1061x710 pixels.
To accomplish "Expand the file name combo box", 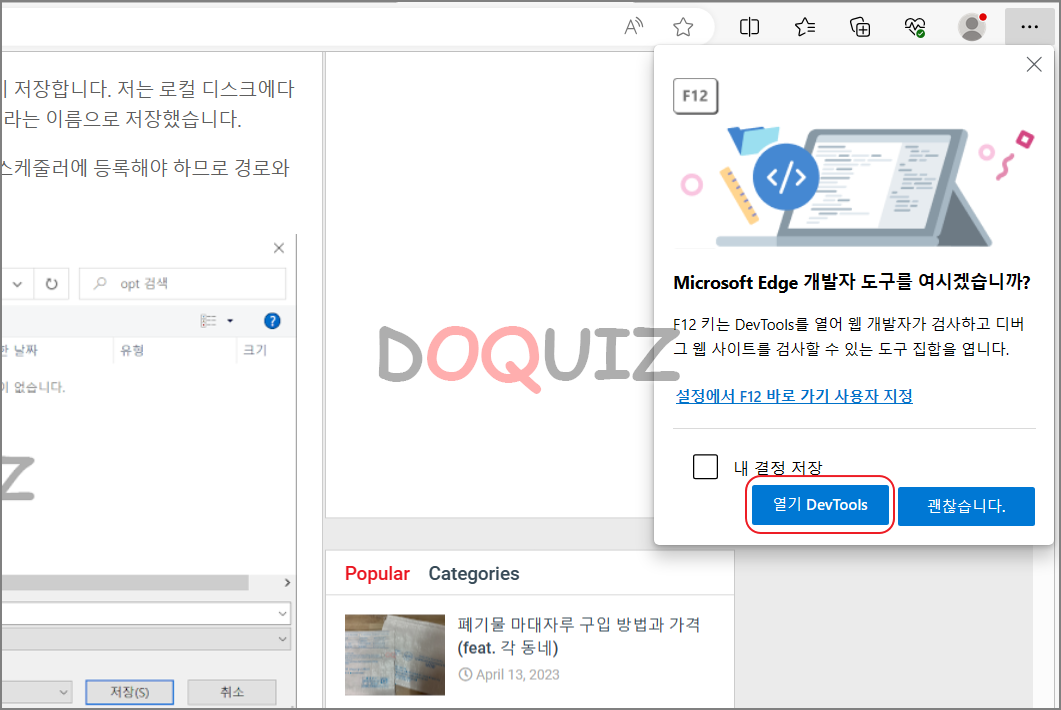I will pyautogui.click(x=282, y=613).
